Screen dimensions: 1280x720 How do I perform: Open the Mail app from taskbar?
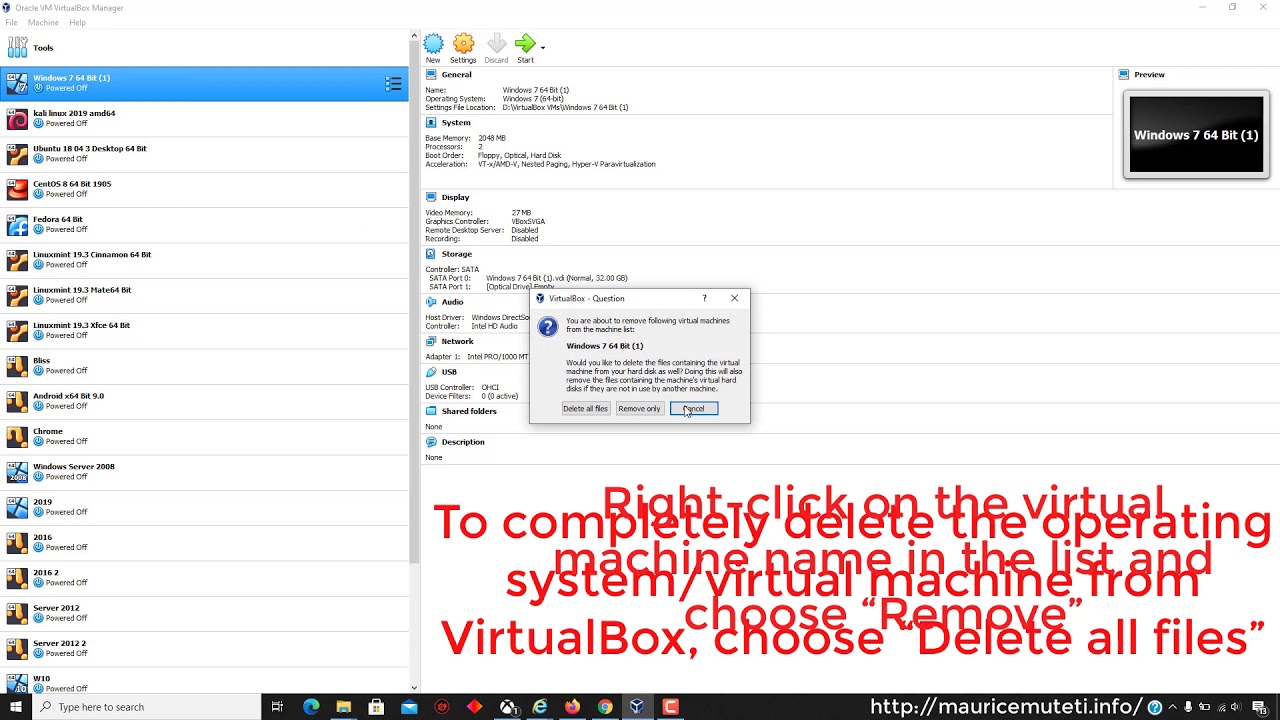(409, 707)
